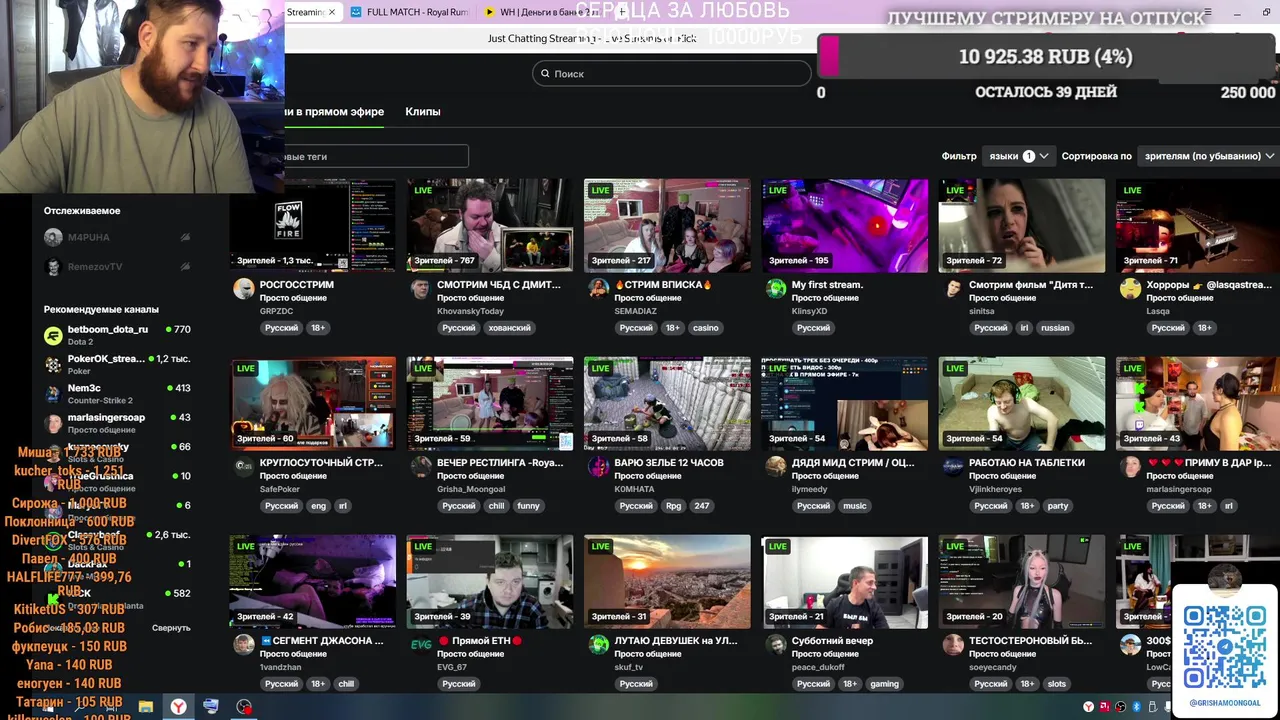Open Vjlinkheroyes channel avatar icon
1280x720 pixels.
pos(953,467)
